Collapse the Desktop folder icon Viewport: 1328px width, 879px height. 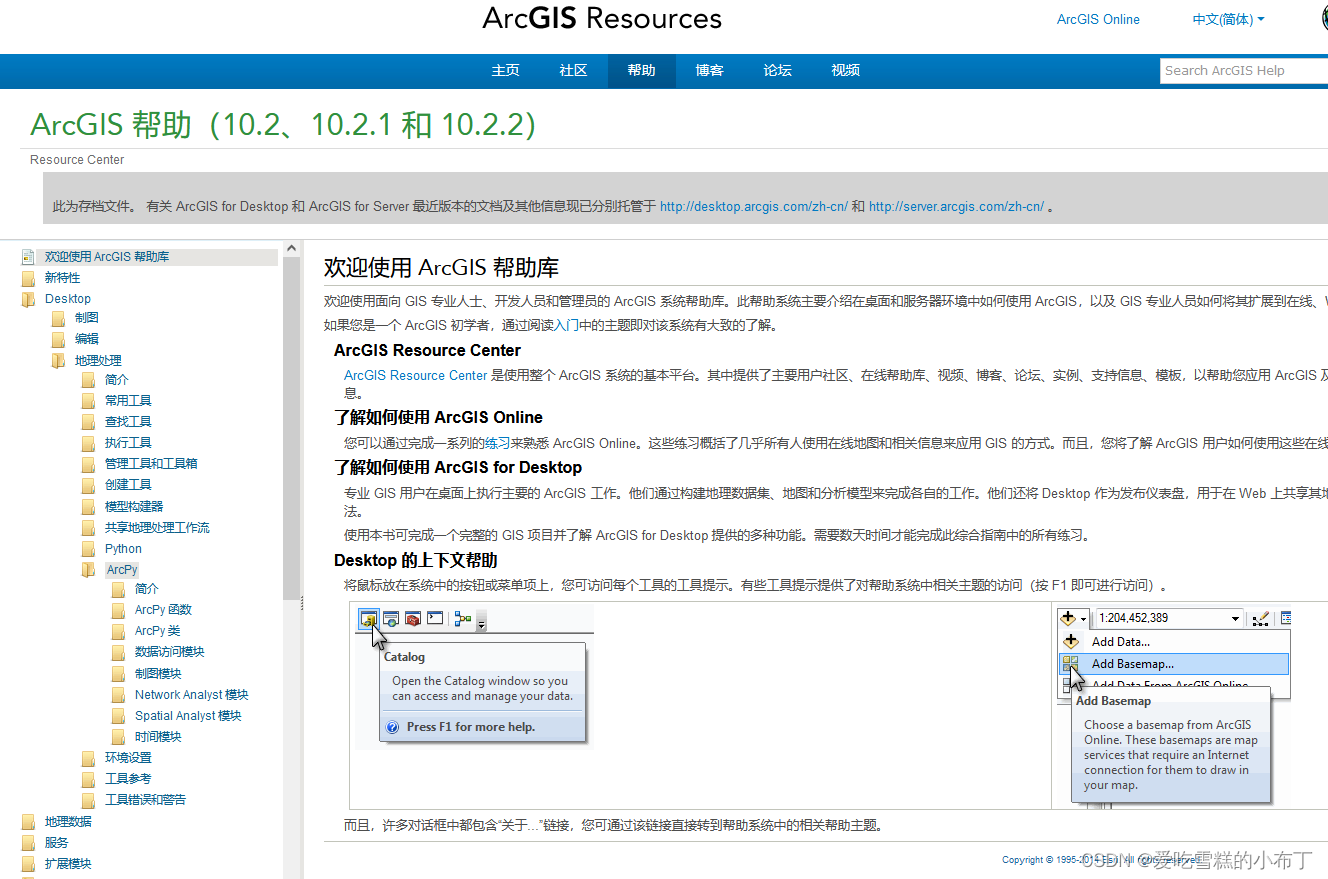[28, 299]
